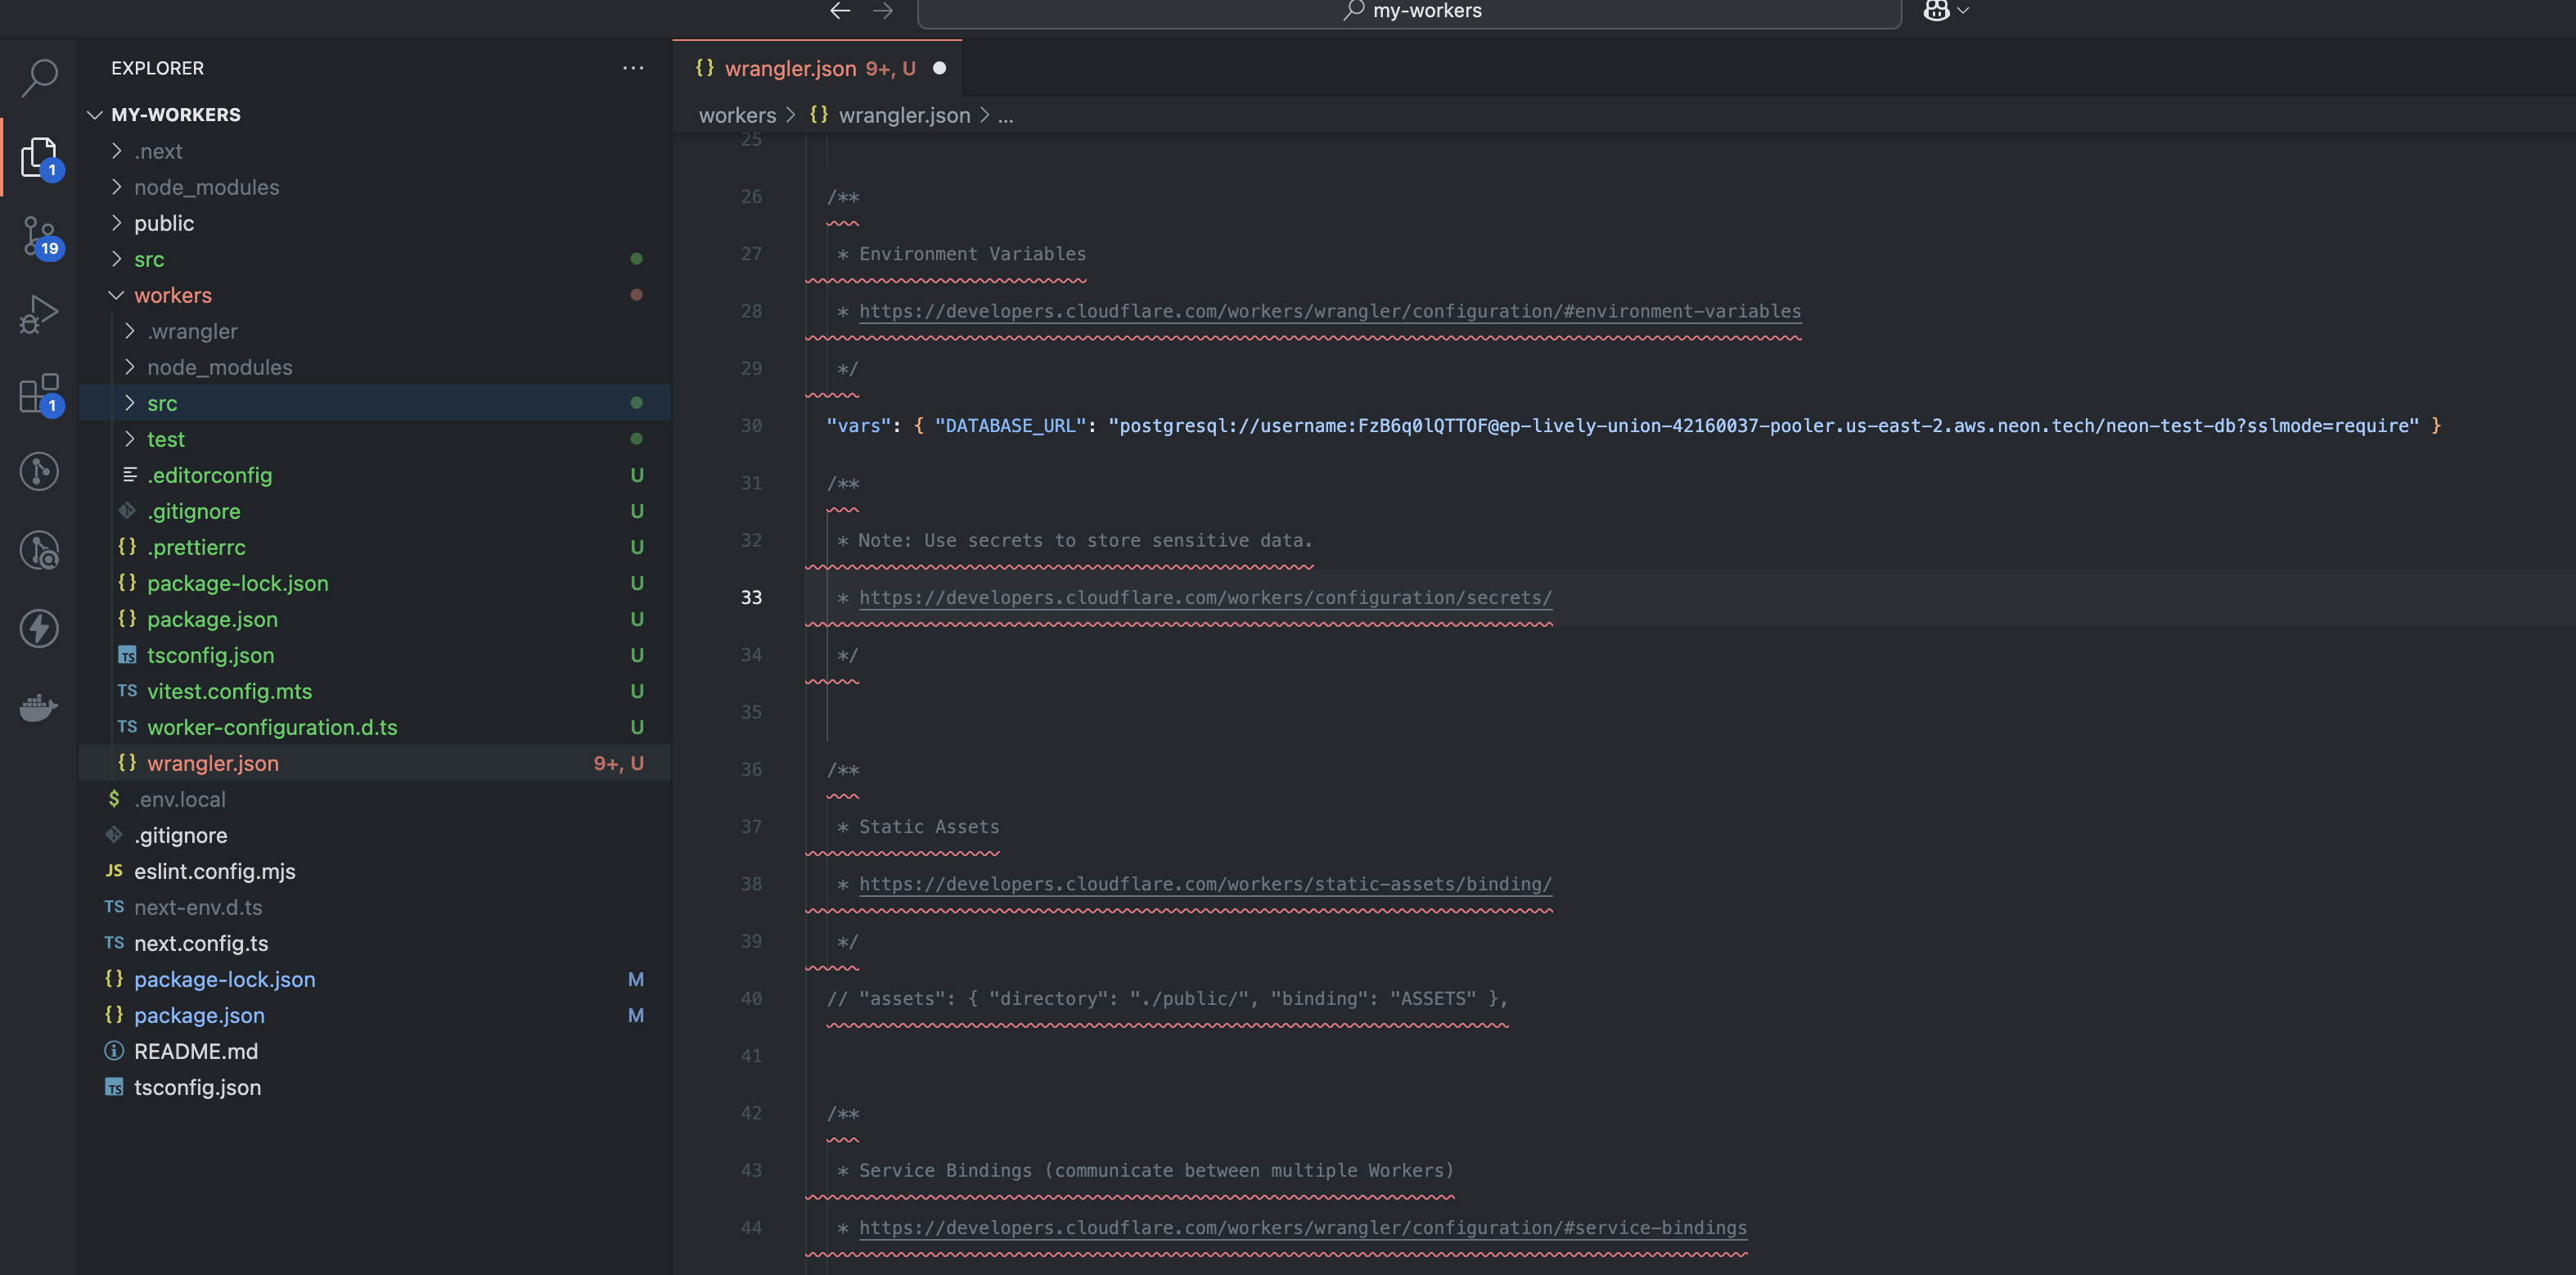Viewport: 2576px width, 1275px height.
Task: Close the unsaved wrangler.json tab dot
Action: pyautogui.click(x=939, y=68)
